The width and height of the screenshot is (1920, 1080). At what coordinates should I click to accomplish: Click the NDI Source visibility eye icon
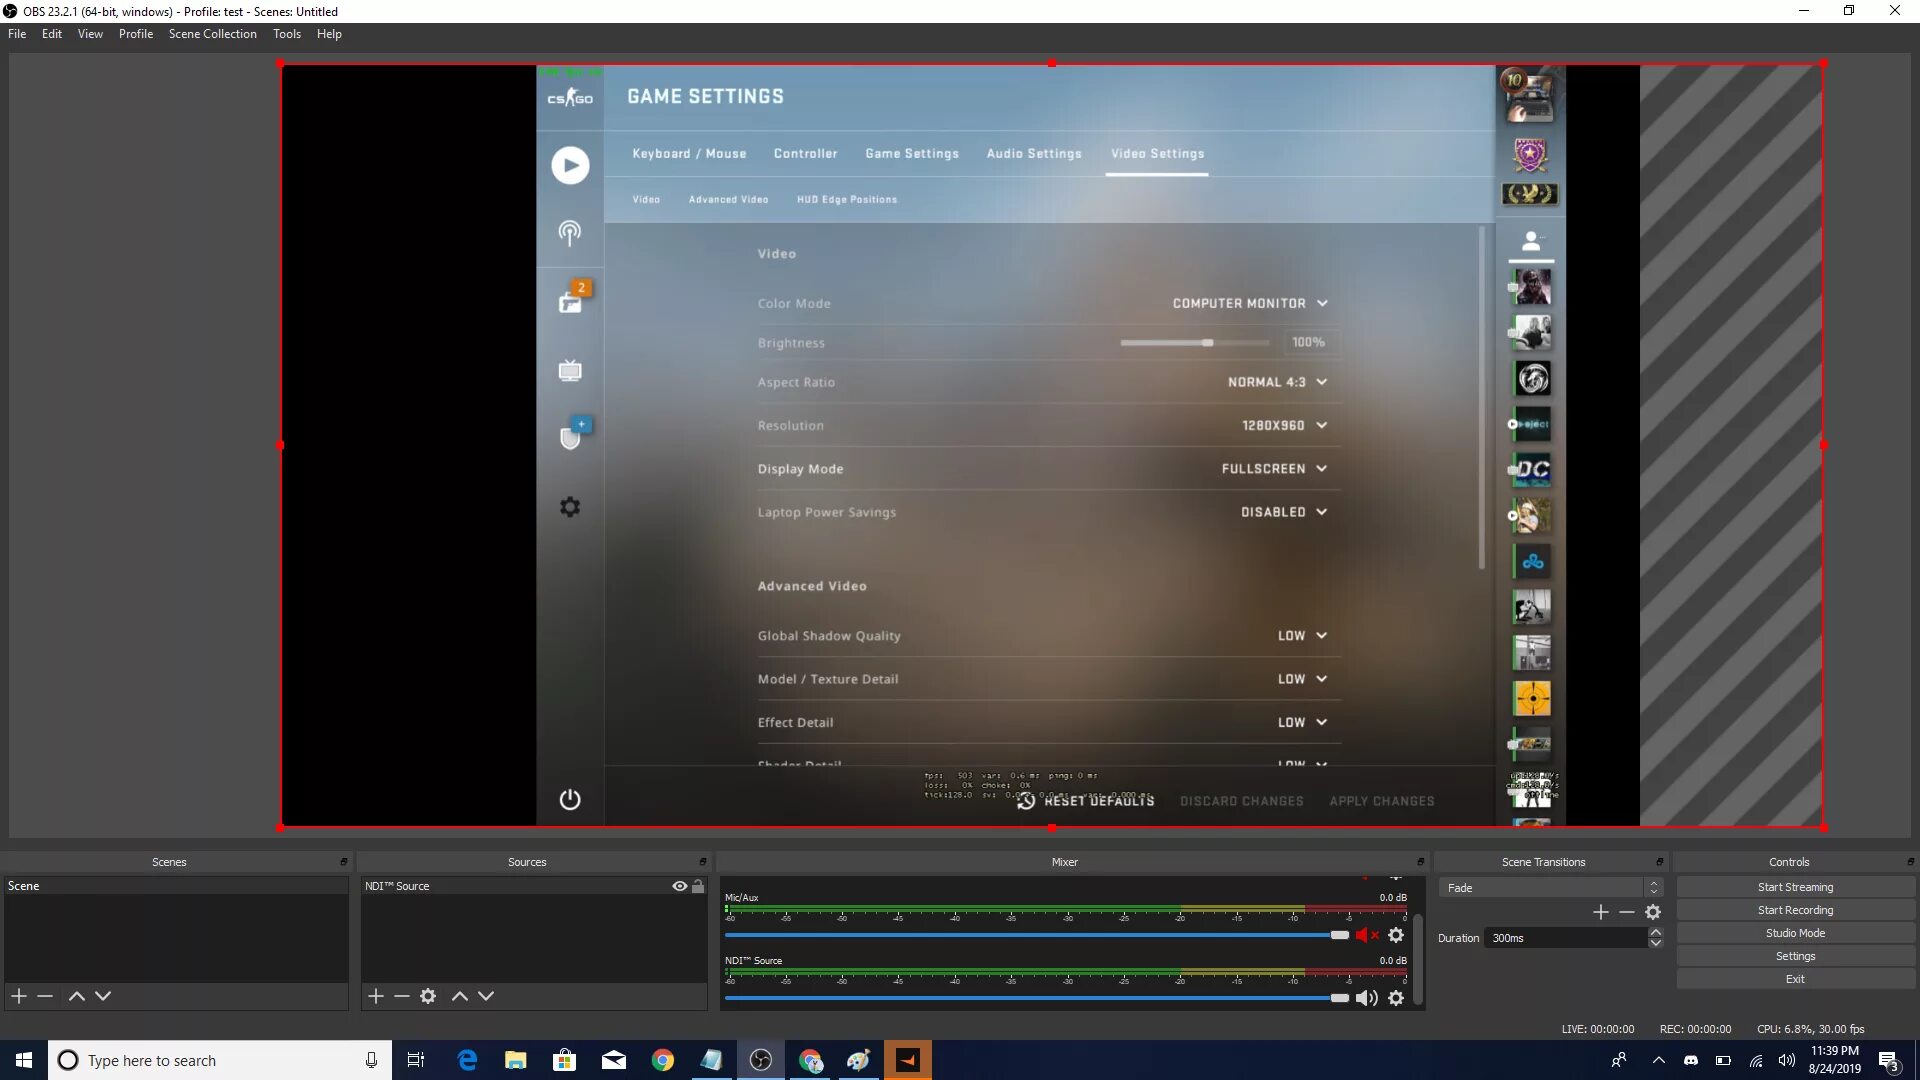680,885
